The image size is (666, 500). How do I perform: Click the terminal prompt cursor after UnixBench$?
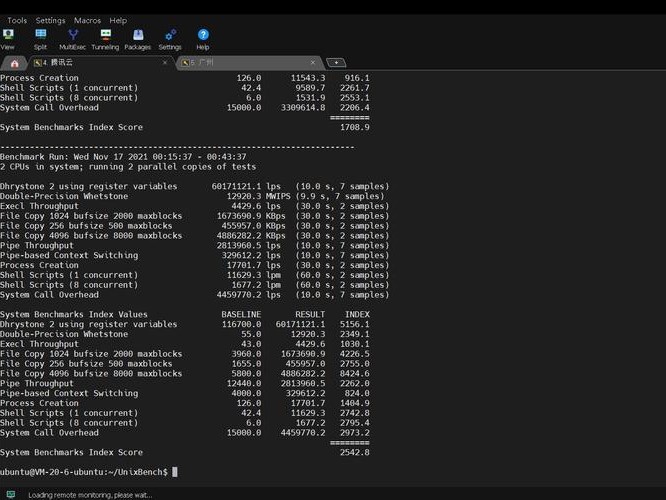pyautogui.click(x=175, y=472)
